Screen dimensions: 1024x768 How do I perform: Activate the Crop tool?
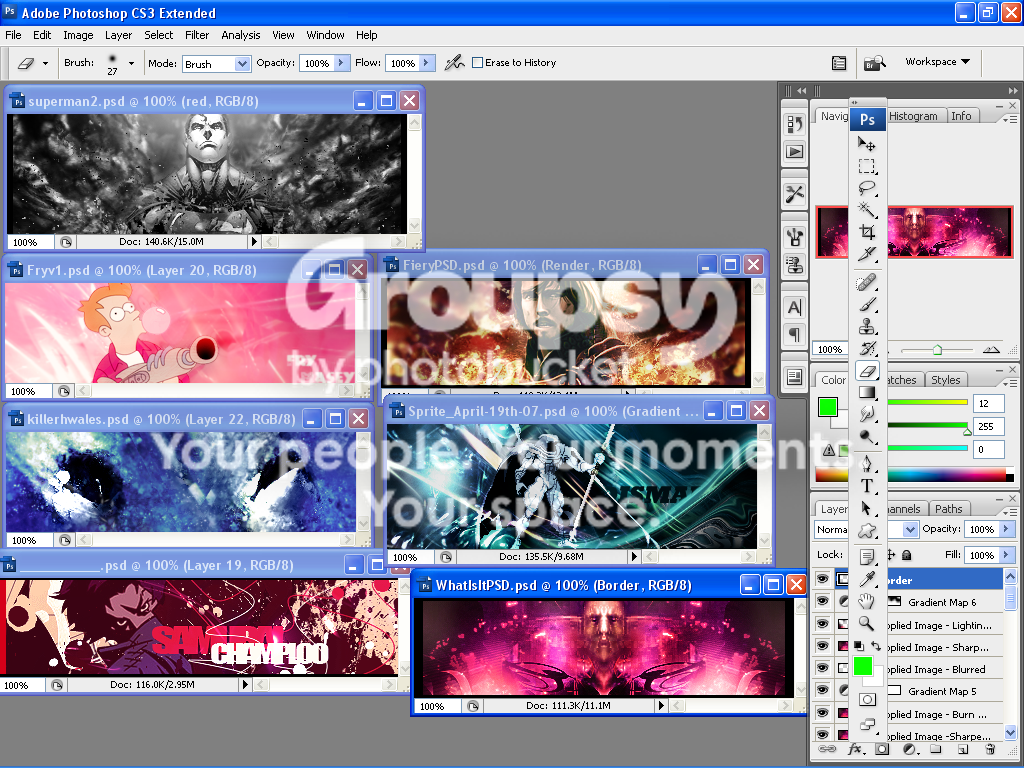(867, 232)
